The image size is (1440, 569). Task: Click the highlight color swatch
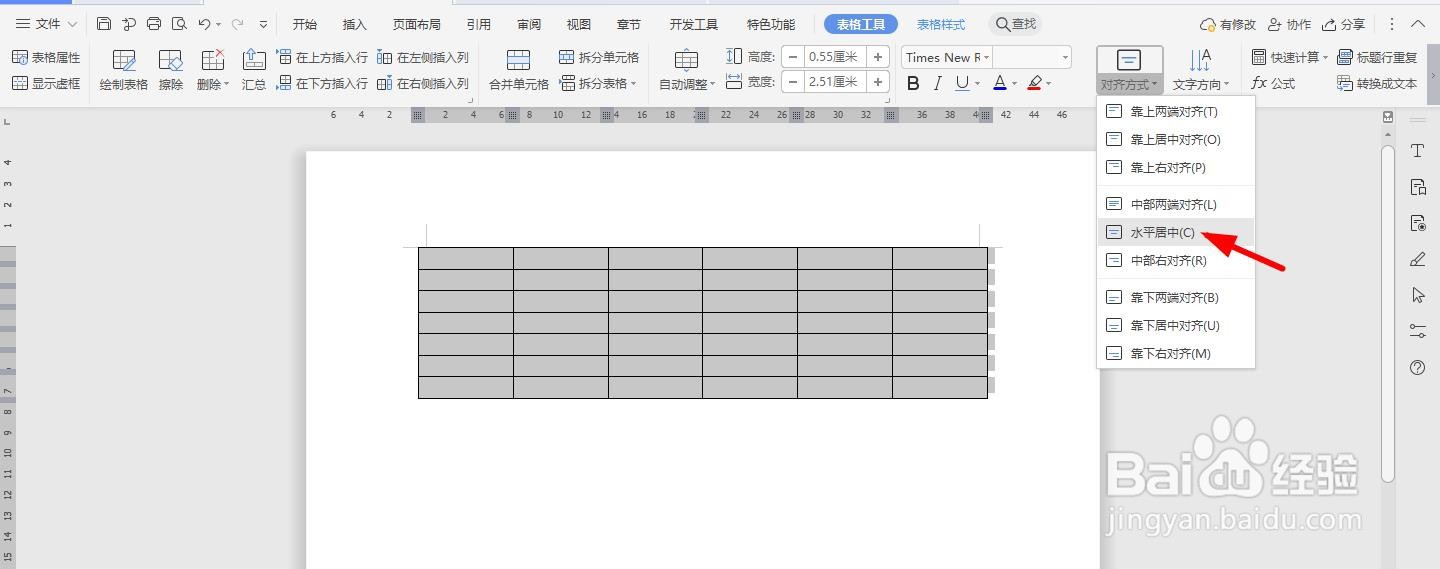coord(1035,83)
